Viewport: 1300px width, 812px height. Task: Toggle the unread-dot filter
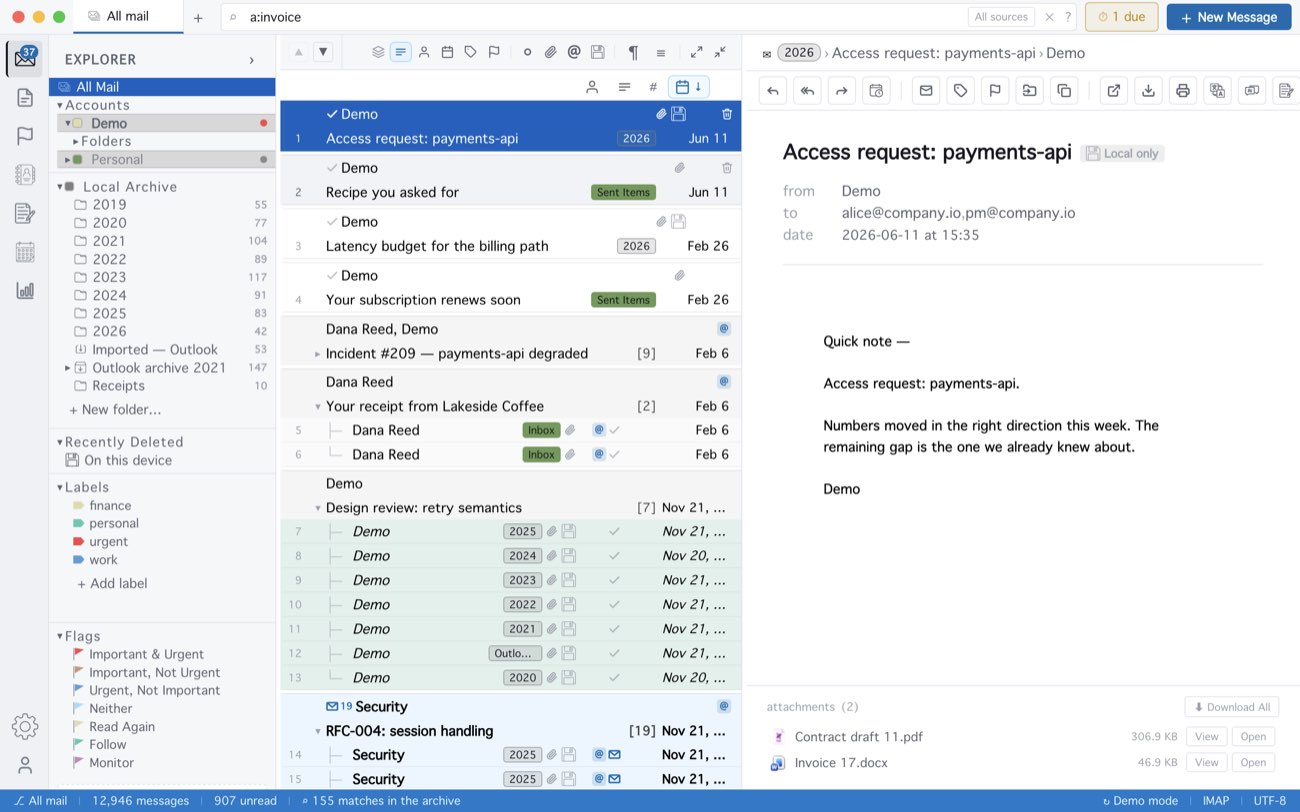[527, 52]
